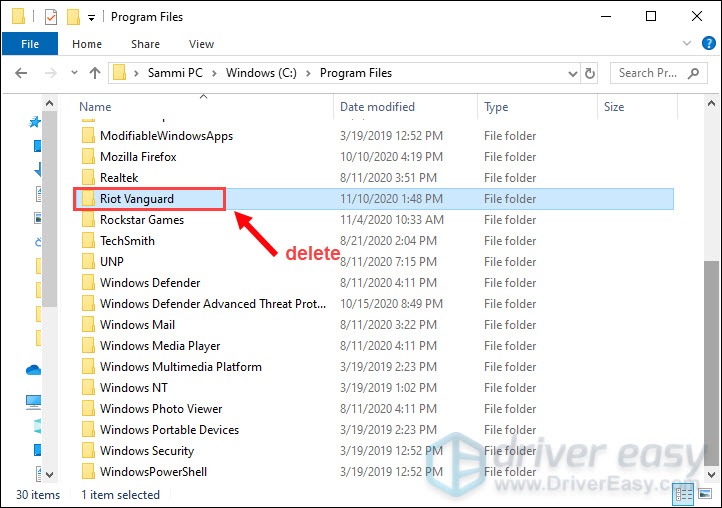Click the file list scroll down arrow
722x508 pixels.
tap(711, 474)
